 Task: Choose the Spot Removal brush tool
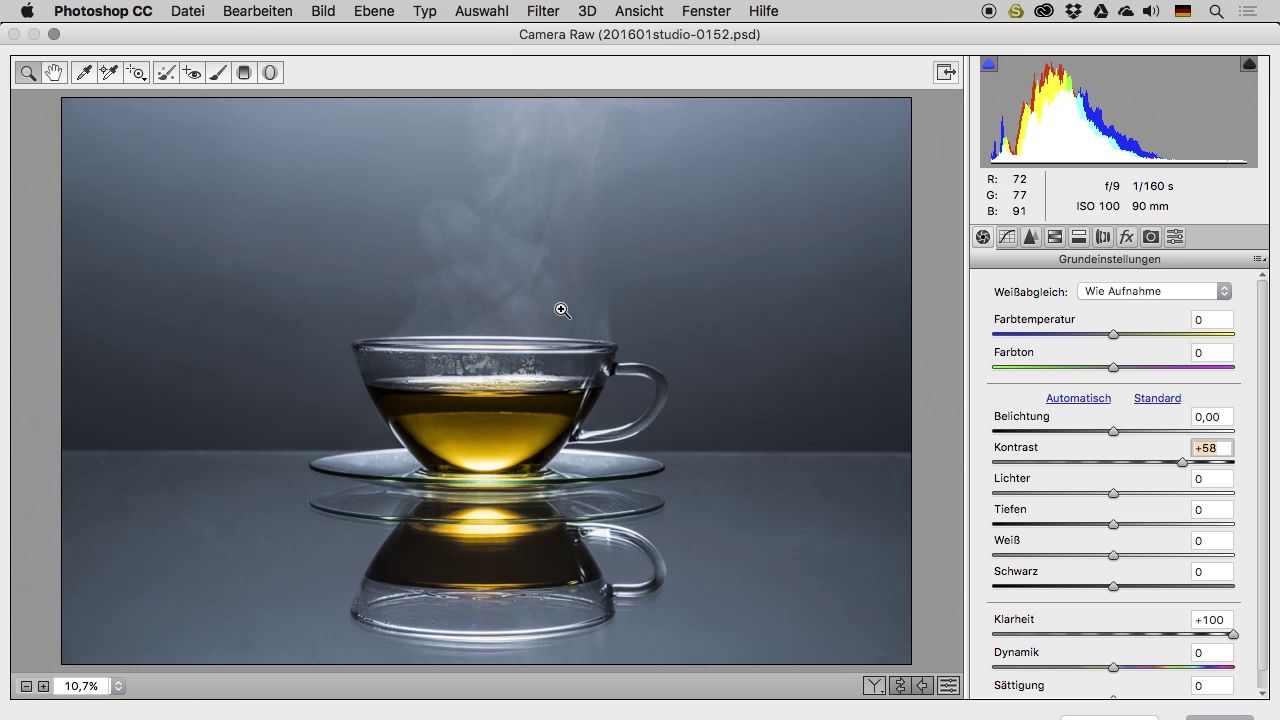(166, 73)
